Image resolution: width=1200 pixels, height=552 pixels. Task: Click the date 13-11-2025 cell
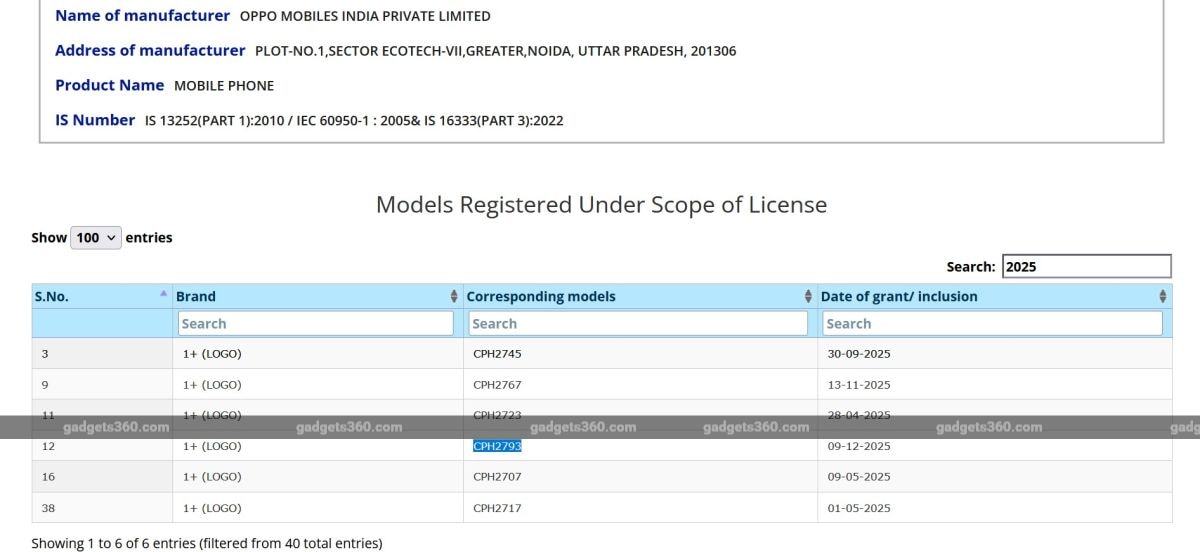pyautogui.click(x=859, y=385)
